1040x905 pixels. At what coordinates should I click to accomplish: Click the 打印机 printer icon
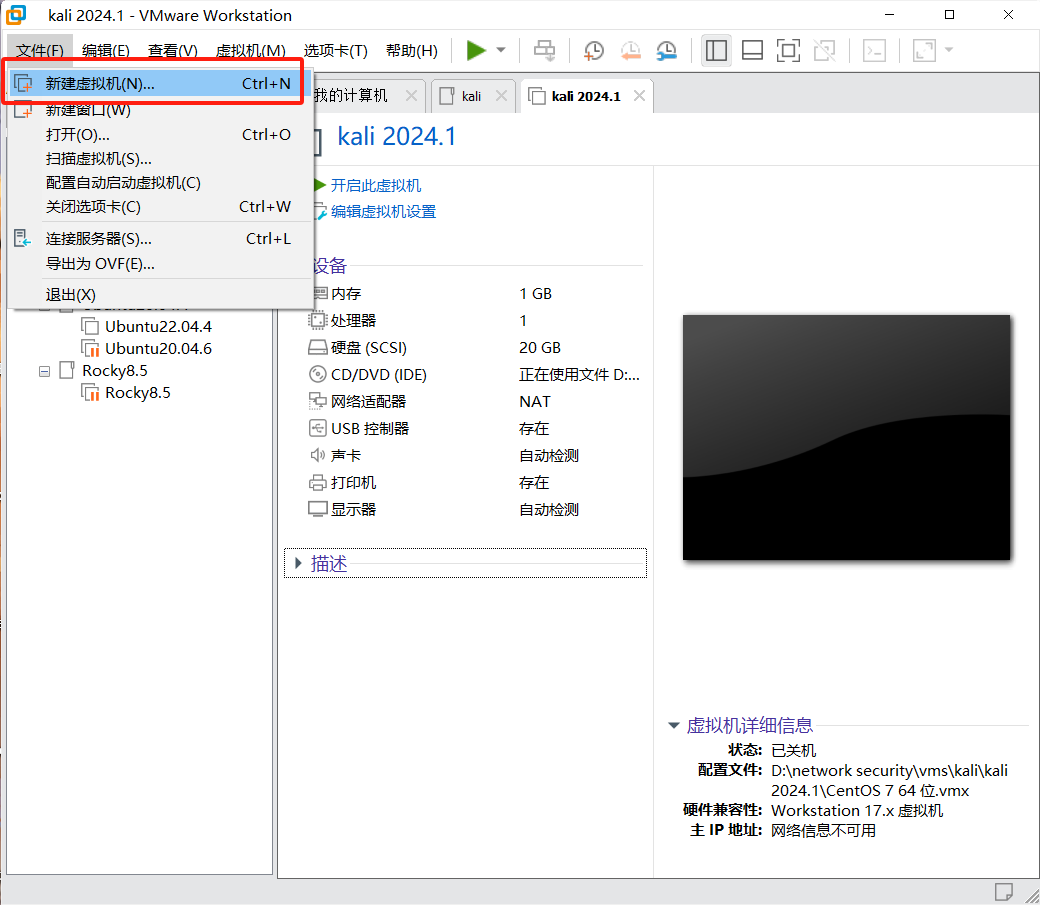click(x=318, y=482)
